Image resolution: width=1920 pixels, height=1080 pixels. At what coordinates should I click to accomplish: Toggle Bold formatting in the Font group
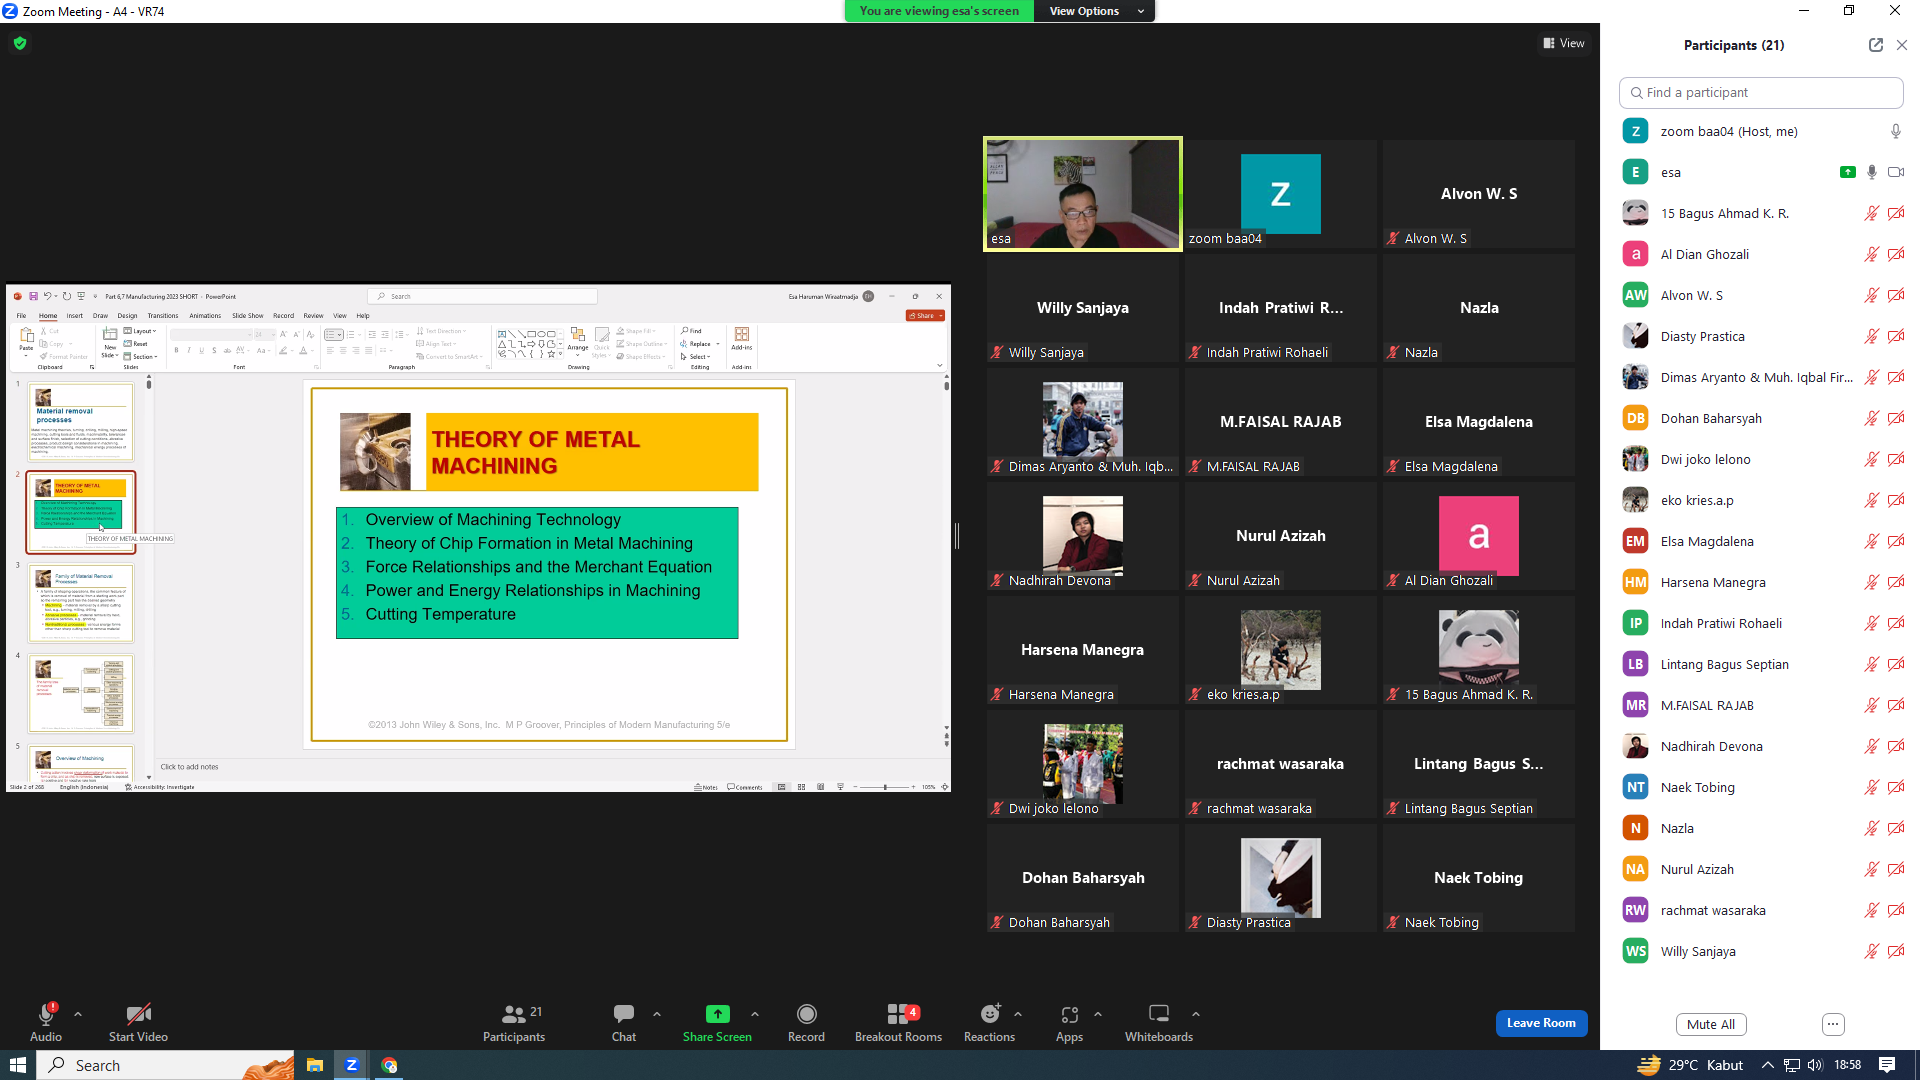(x=176, y=351)
